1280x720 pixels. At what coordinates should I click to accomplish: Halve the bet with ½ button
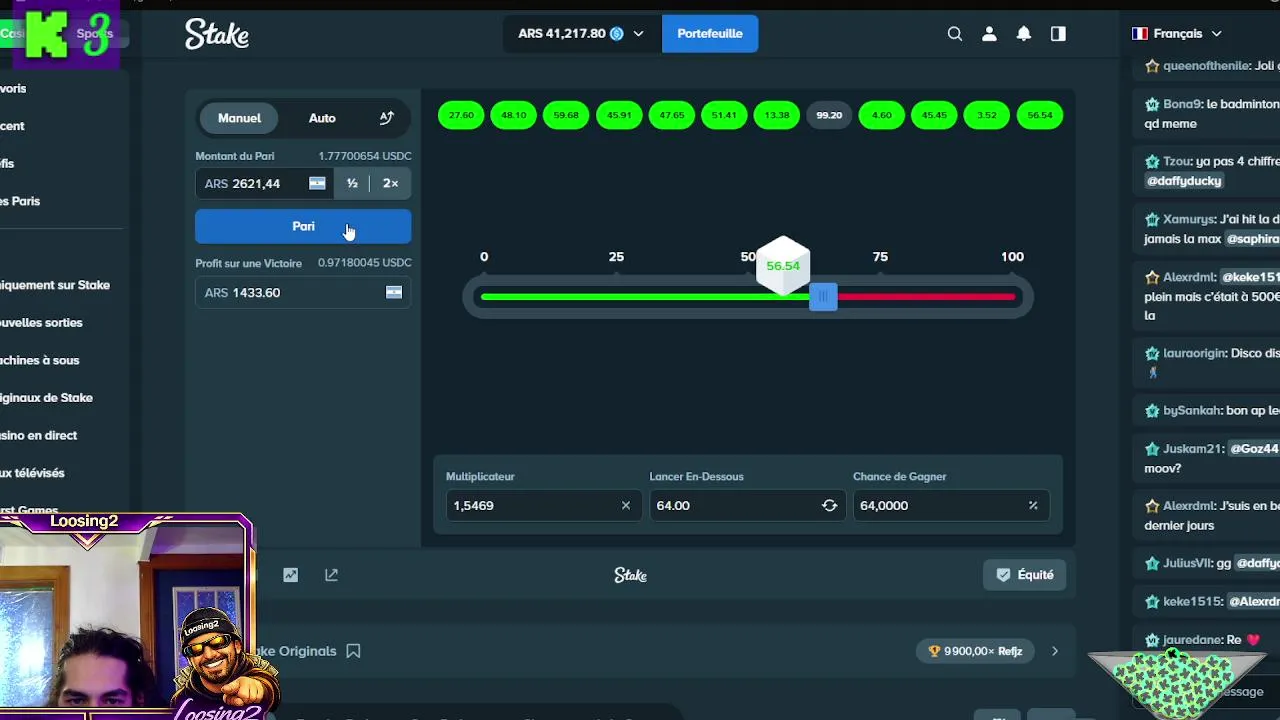click(x=352, y=184)
